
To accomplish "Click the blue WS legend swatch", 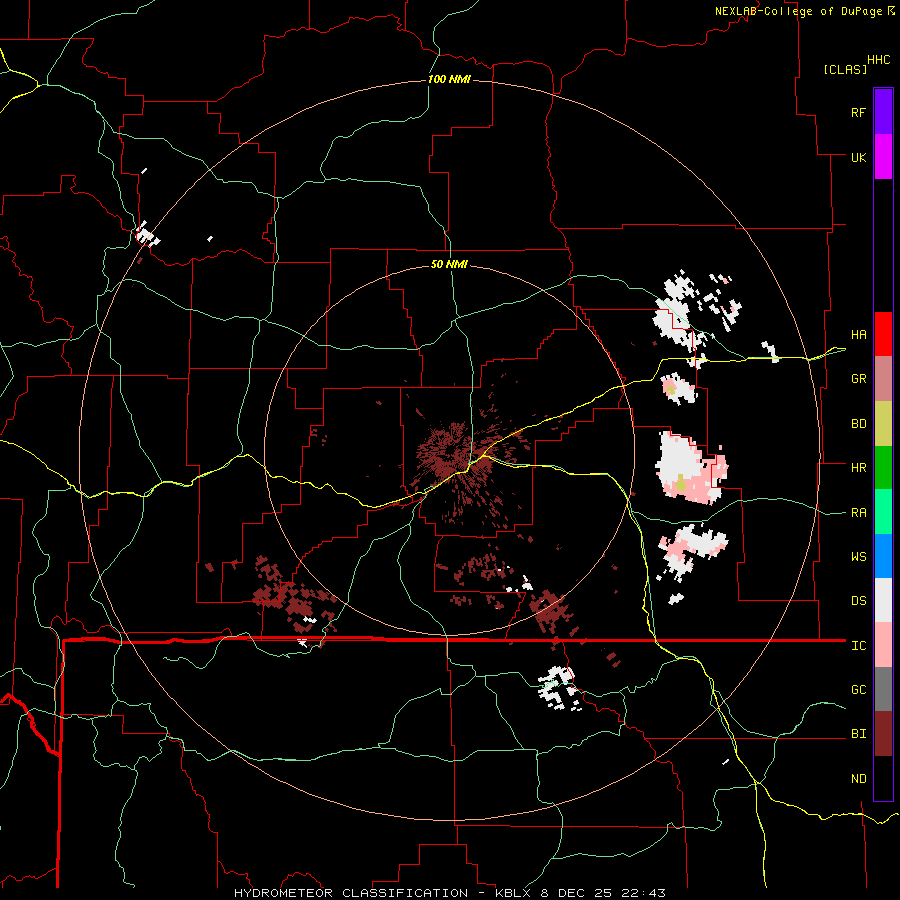I will 883,556.
